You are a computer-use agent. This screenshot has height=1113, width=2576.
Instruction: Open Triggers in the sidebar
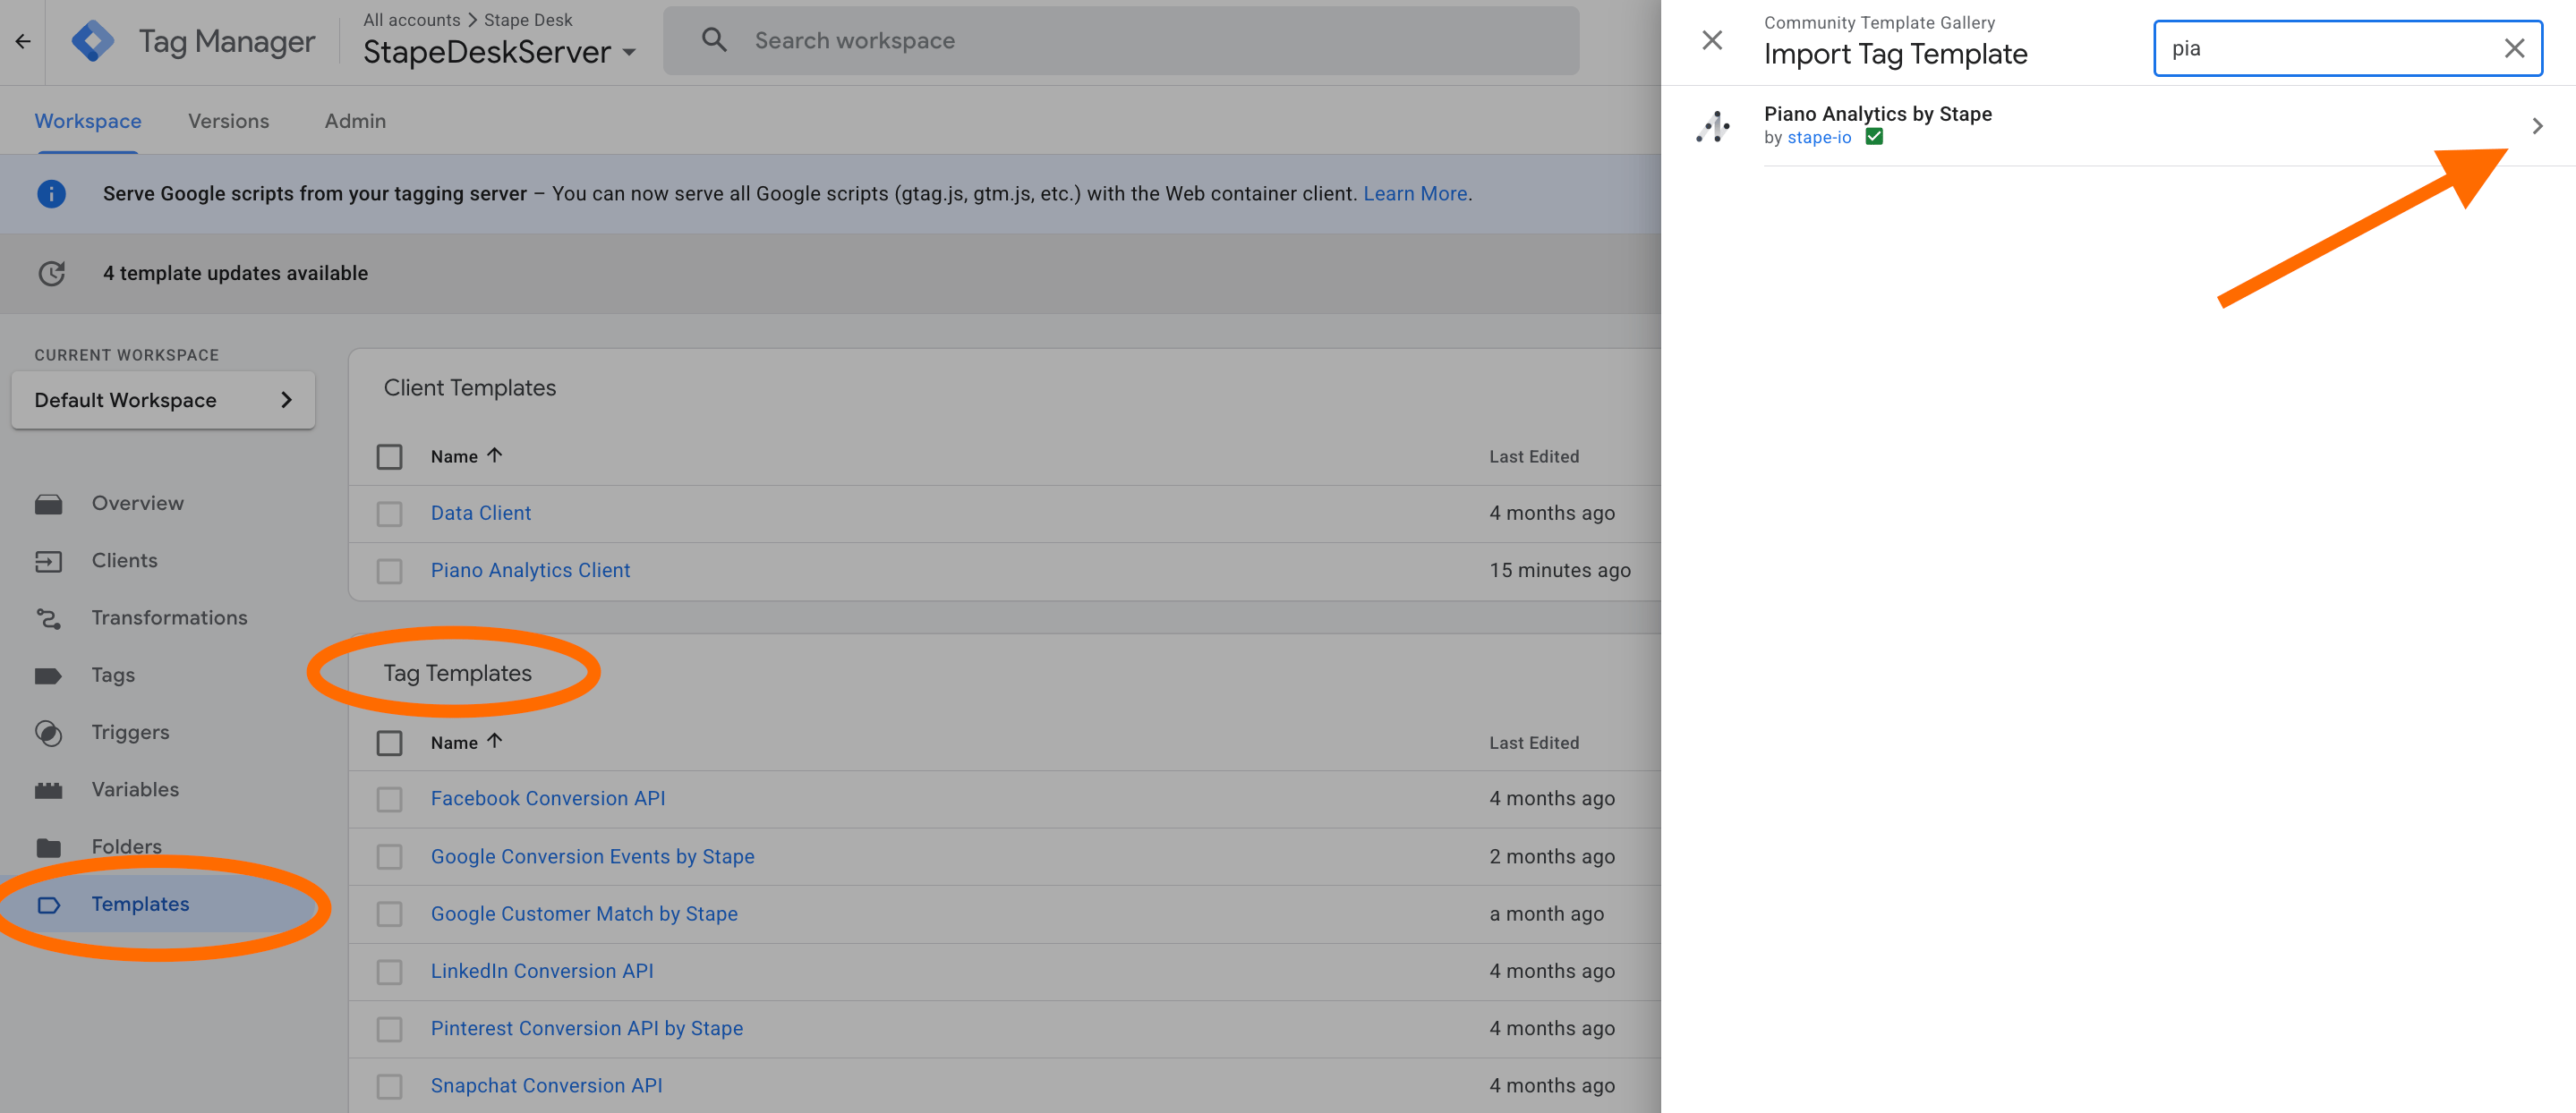[x=130, y=732]
